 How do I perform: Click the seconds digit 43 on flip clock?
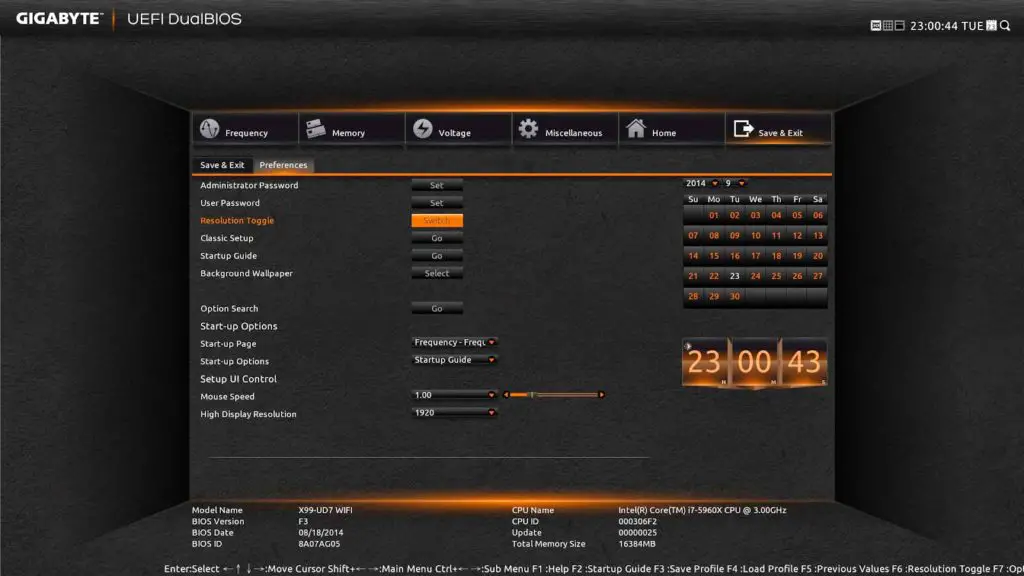point(804,362)
